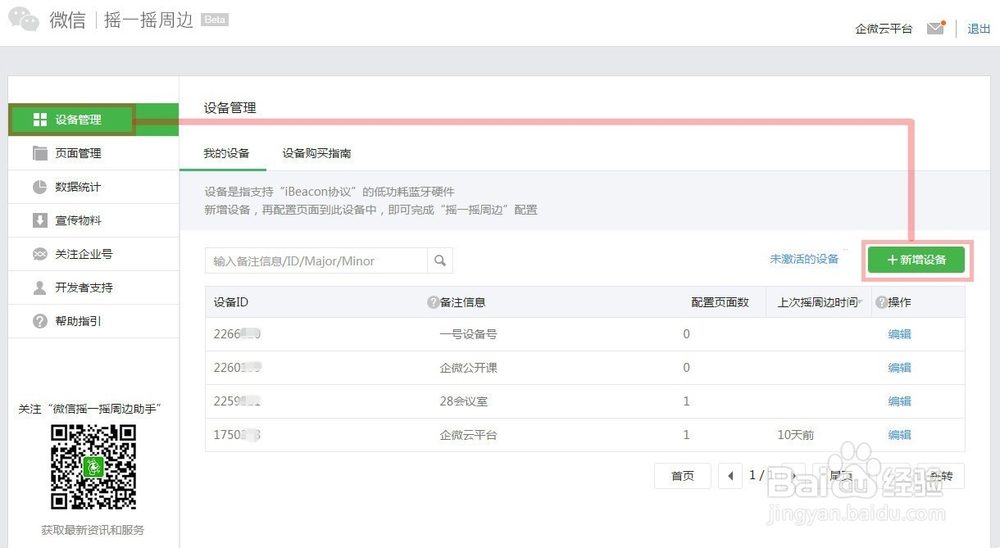Click the 宣传物料 download icon
1000x548 pixels.
pos(40,220)
